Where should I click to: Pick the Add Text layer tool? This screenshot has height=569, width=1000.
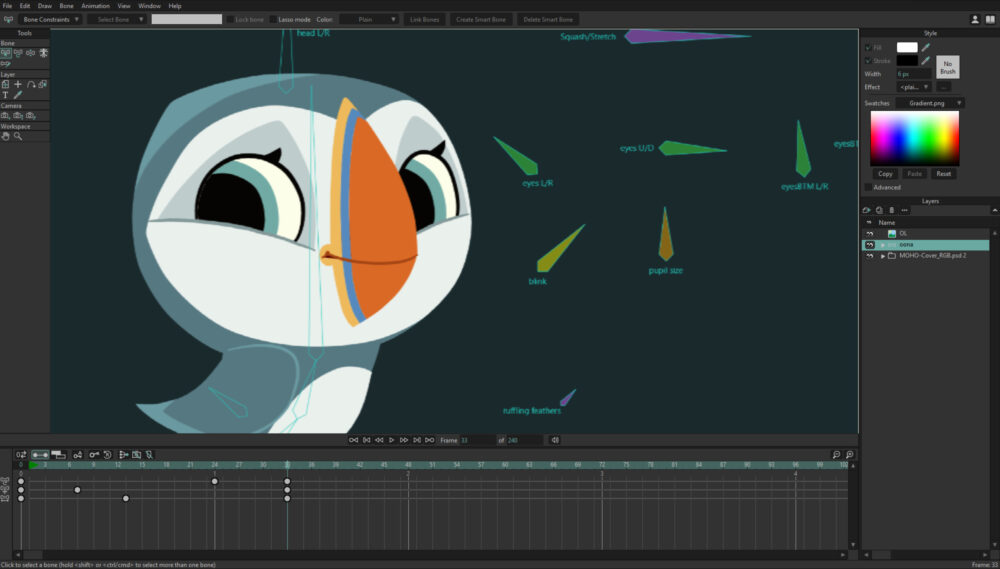pyautogui.click(x=6, y=95)
